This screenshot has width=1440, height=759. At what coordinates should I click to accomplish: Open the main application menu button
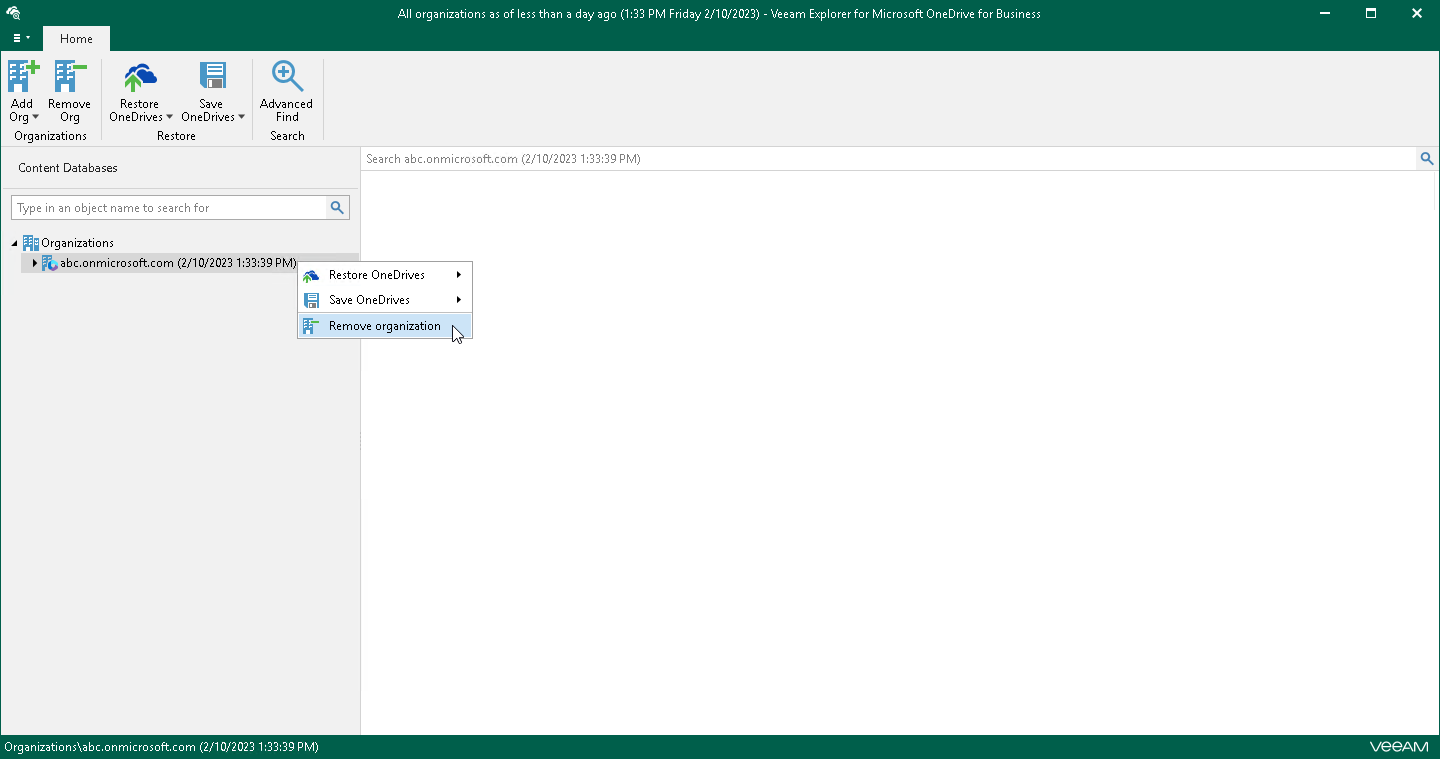(21, 38)
